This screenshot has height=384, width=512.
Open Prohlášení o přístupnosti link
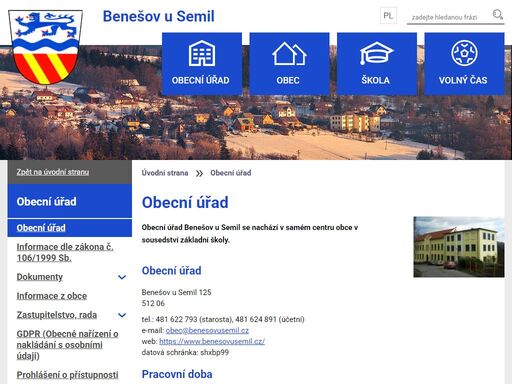coord(67,375)
